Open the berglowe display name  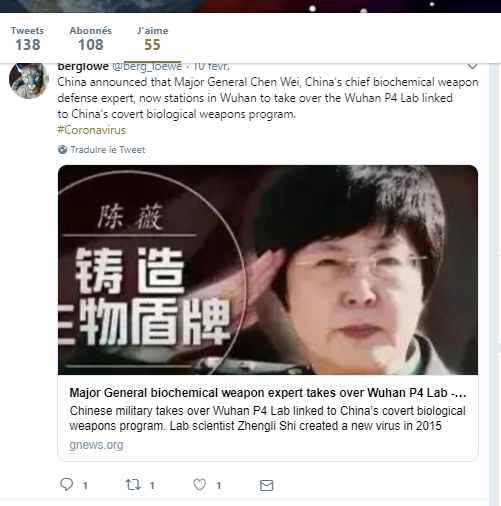83,66
